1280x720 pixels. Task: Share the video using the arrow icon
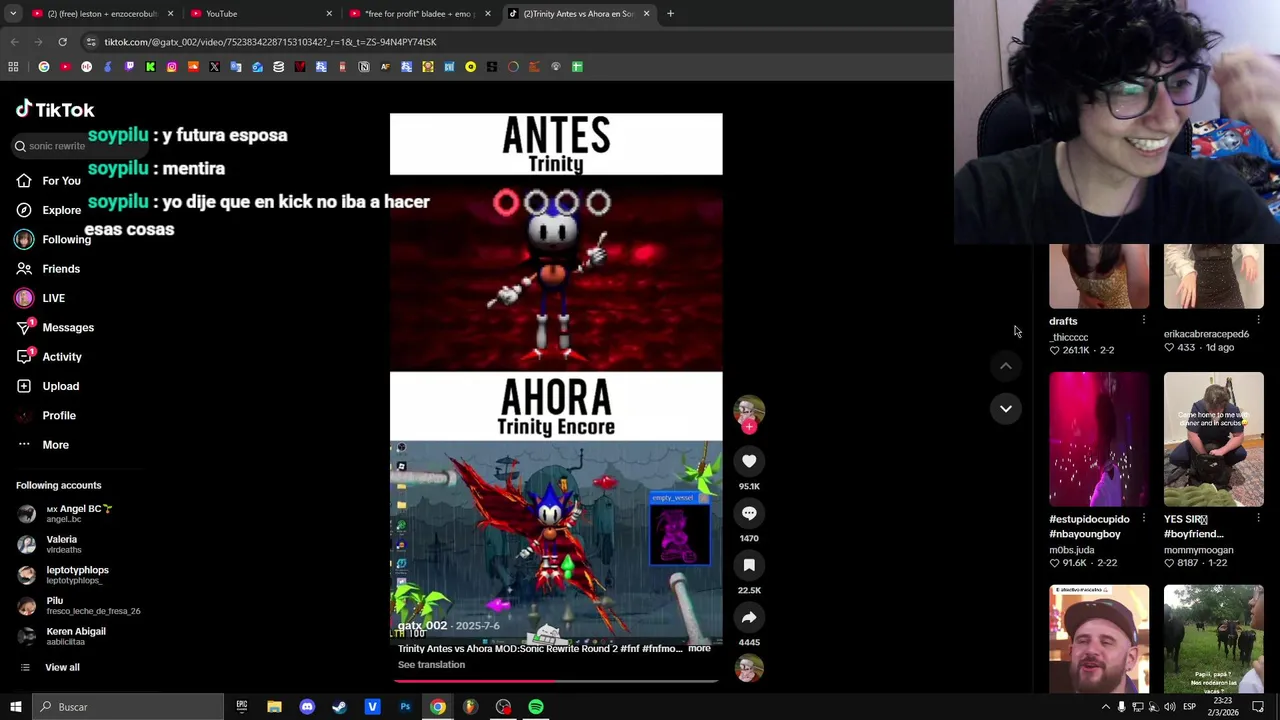tap(749, 617)
